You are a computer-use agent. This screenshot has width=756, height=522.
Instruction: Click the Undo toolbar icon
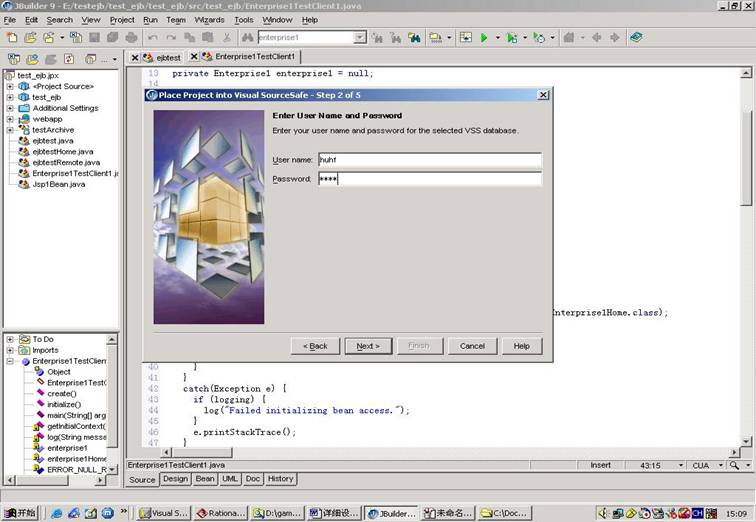pos(153,38)
